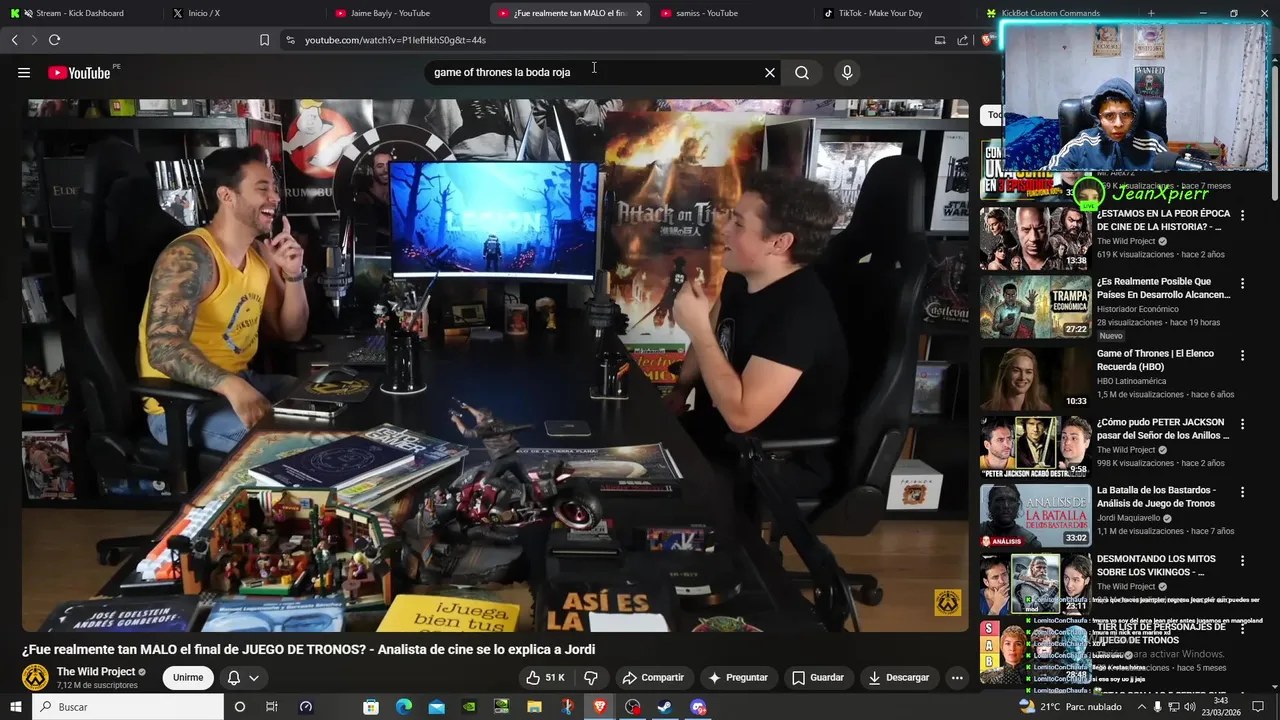
Task: Open thumbnail for Trampa Económica video
Action: coord(1035,307)
